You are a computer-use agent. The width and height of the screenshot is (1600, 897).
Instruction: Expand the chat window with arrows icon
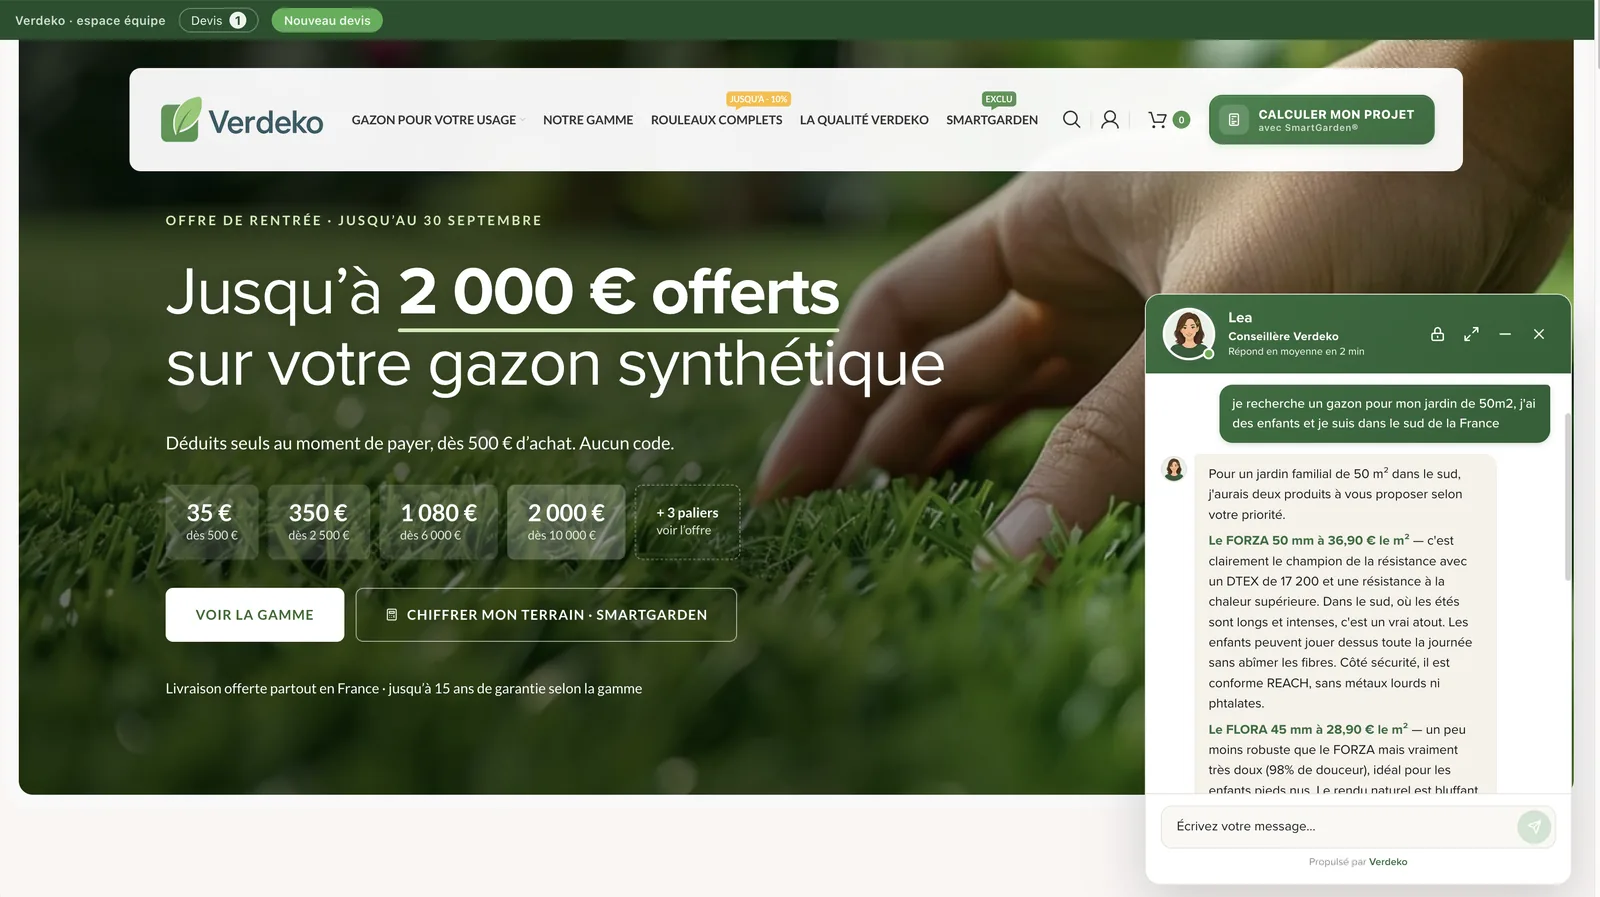(x=1471, y=334)
